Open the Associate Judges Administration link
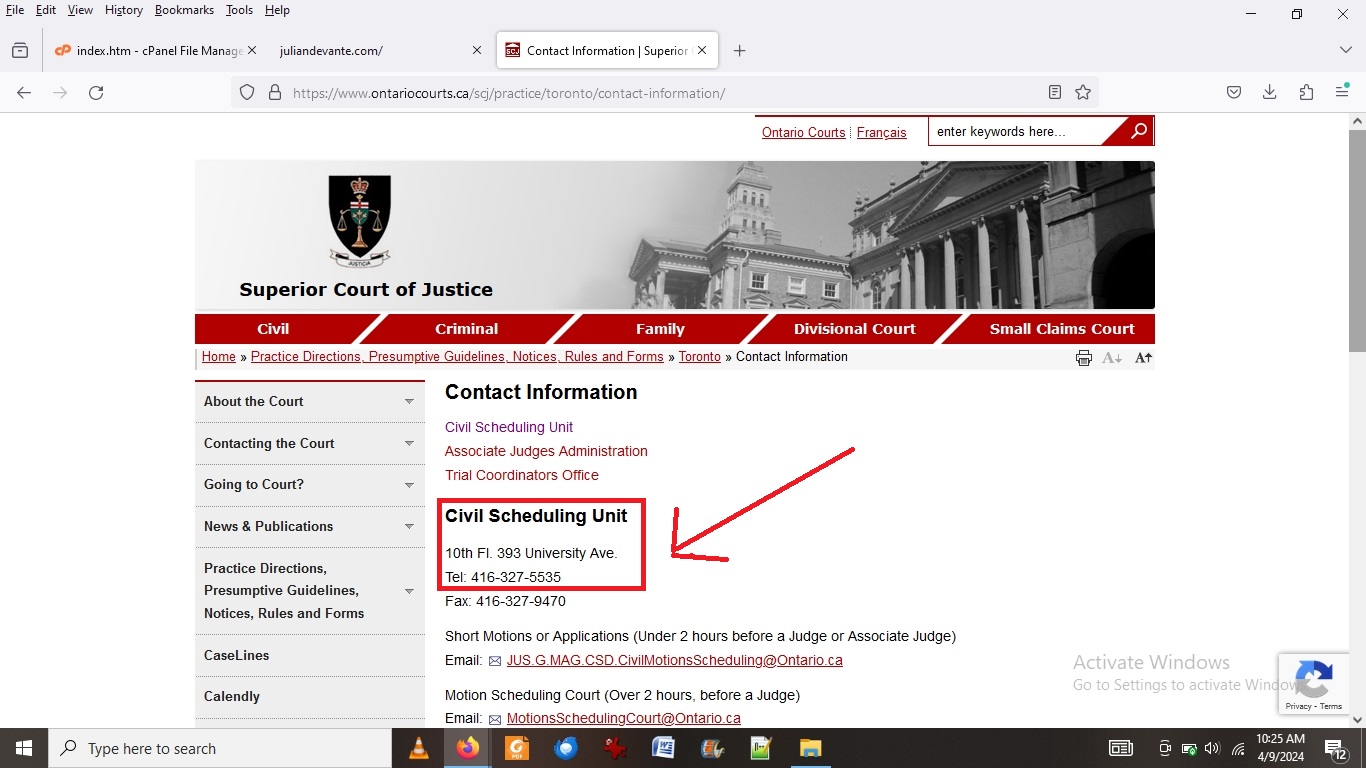The image size is (1366, 768). coord(546,451)
